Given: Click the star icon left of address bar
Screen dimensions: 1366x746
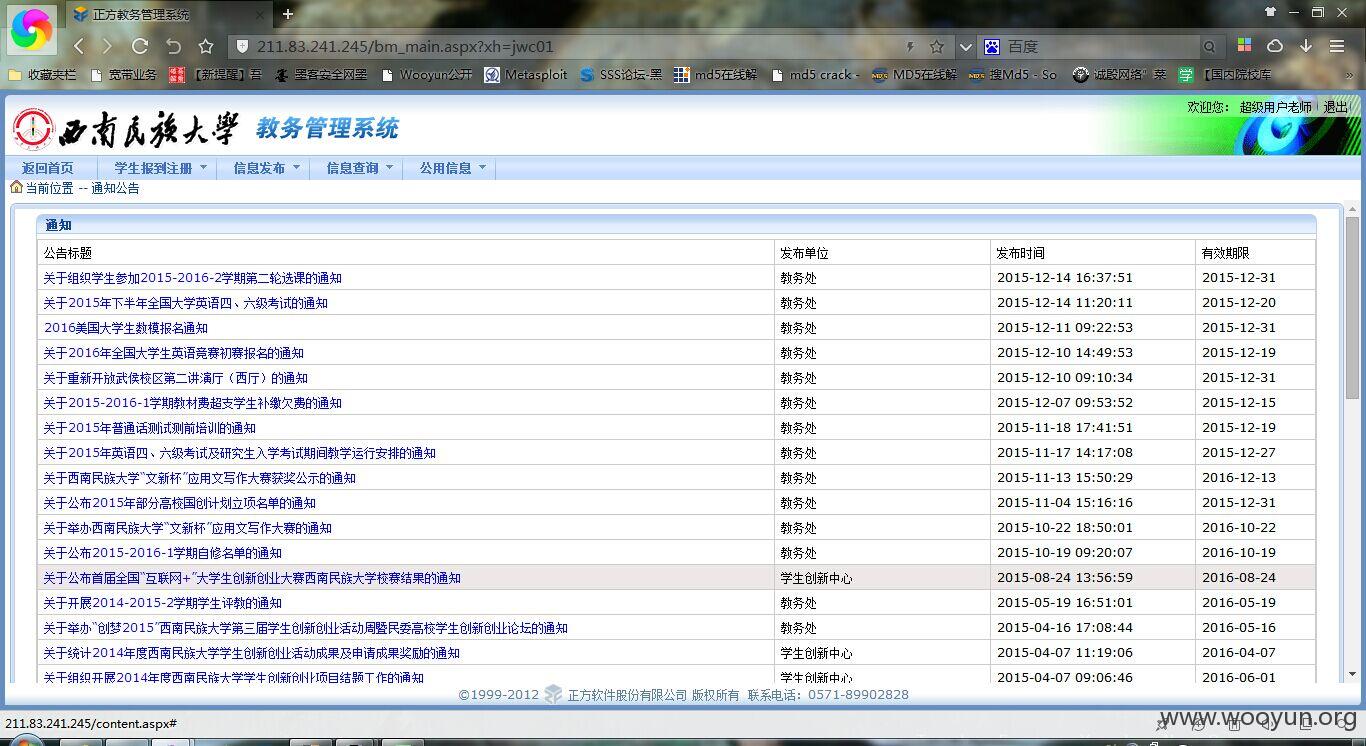Looking at the screenshot, I should click(206, 46).
